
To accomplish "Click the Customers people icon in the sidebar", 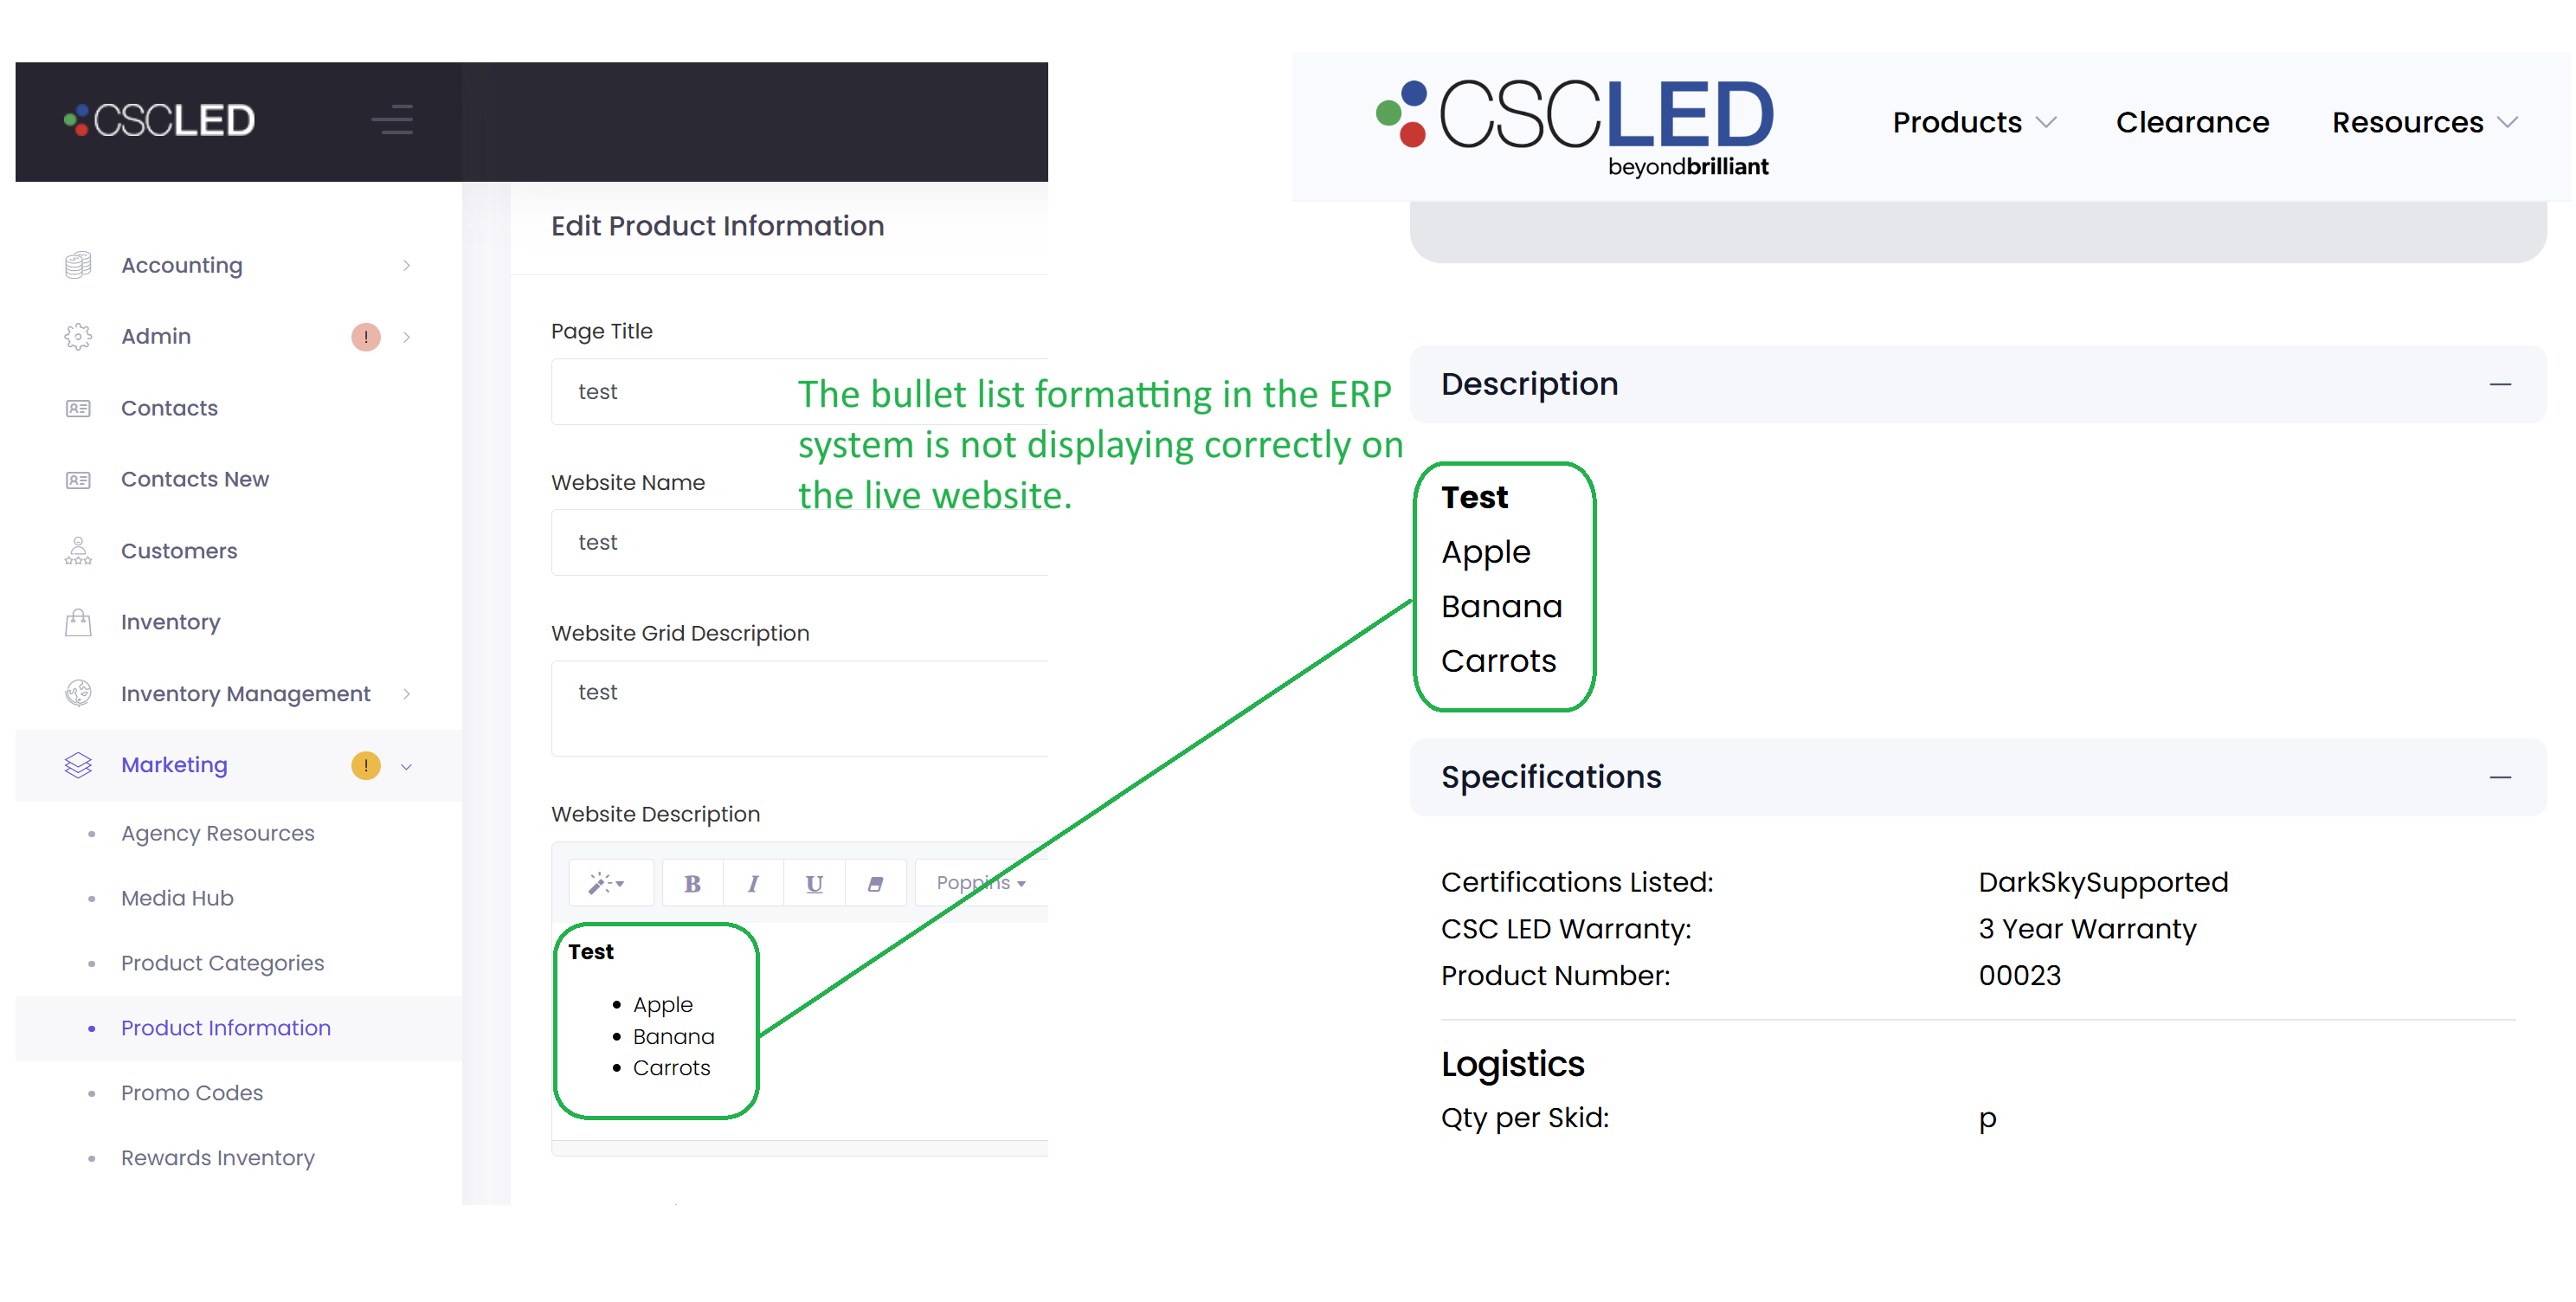I will coord(78,551).
